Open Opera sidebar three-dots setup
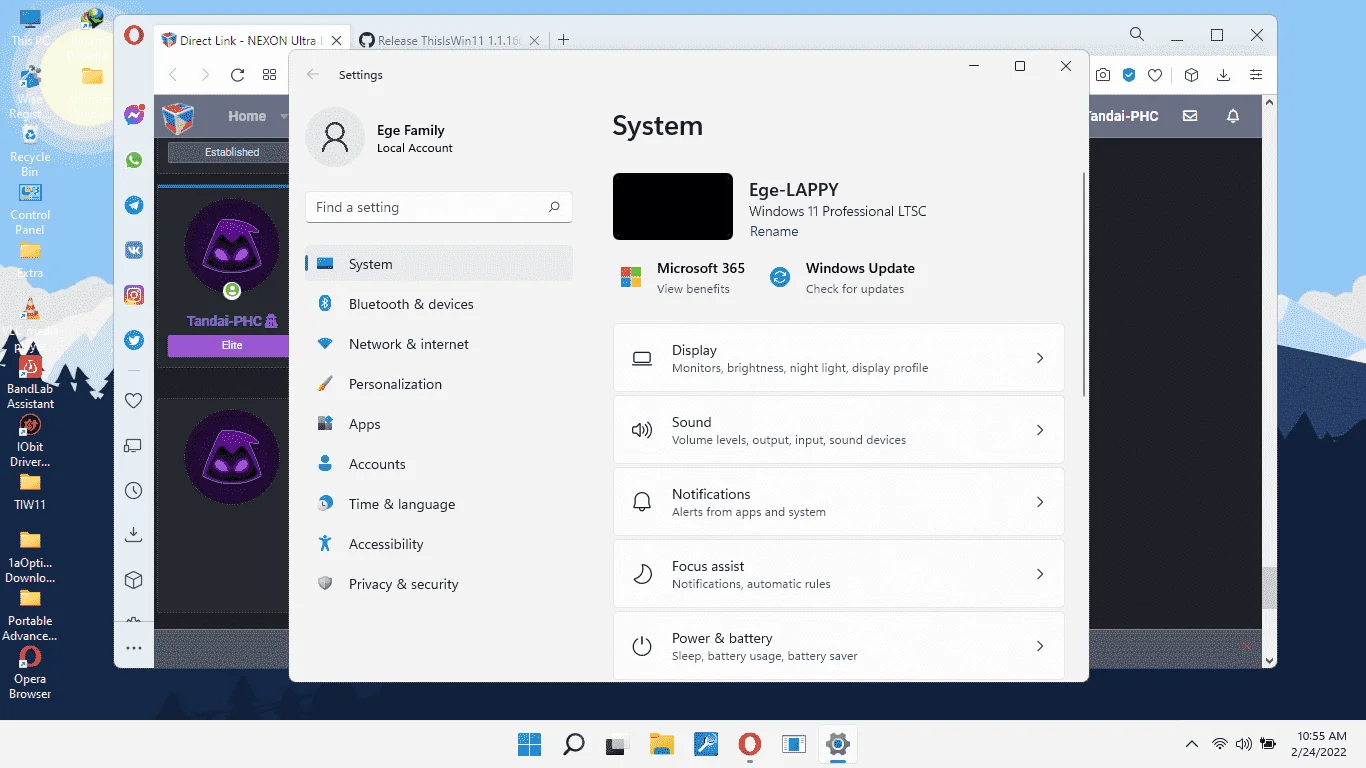1366x768 pixels. [x=133, y=648]
